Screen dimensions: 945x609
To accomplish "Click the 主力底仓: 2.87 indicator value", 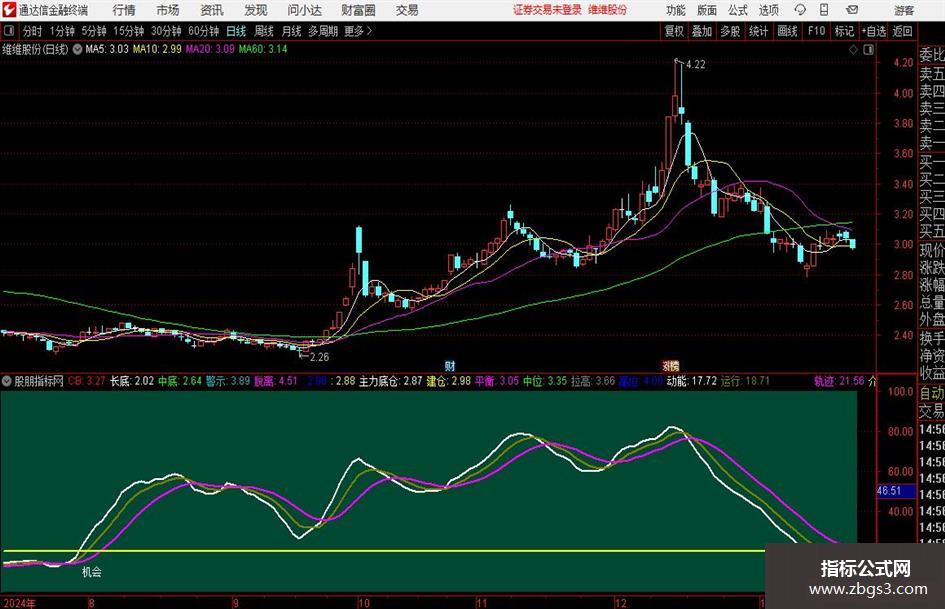I will point(391,381).
